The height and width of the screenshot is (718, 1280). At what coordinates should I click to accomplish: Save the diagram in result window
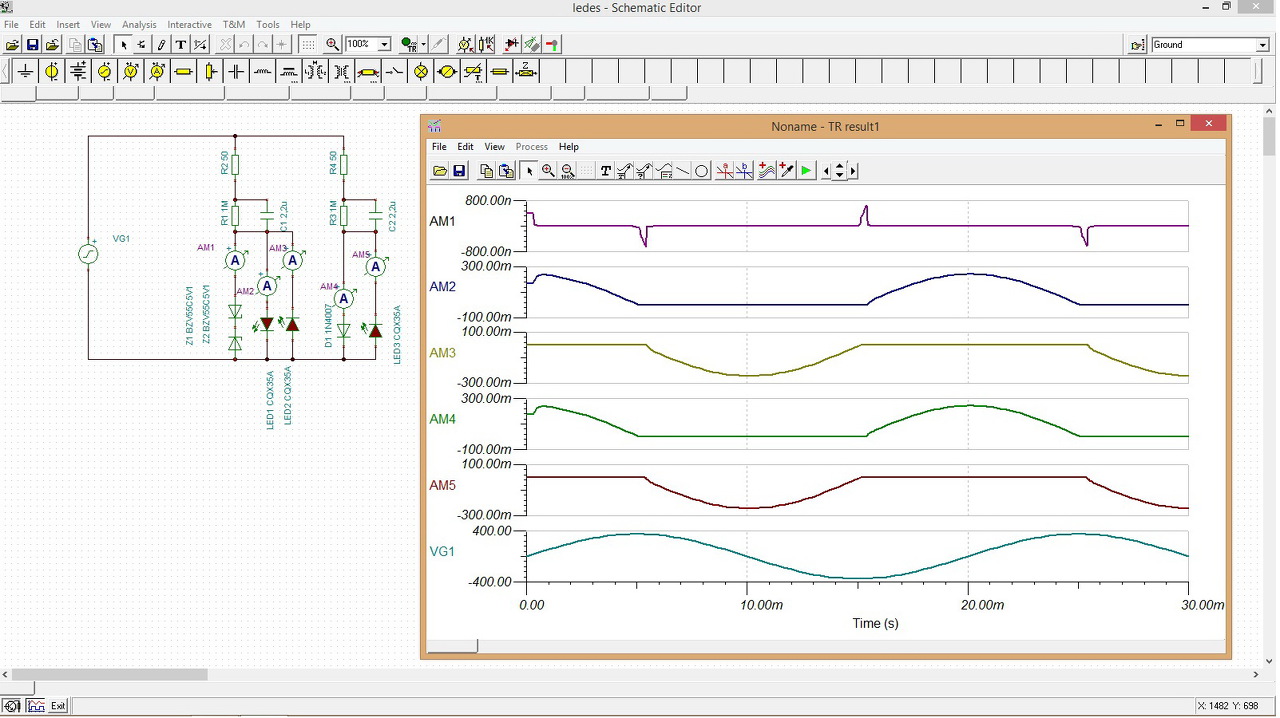[x=459, y=171]
